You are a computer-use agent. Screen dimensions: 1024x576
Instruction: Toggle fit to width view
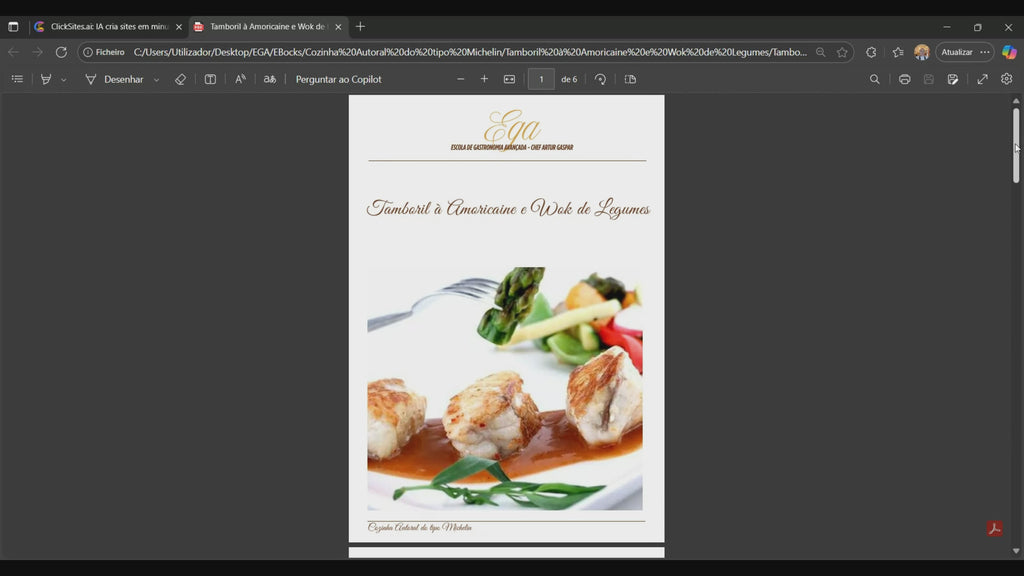(509, 79)
